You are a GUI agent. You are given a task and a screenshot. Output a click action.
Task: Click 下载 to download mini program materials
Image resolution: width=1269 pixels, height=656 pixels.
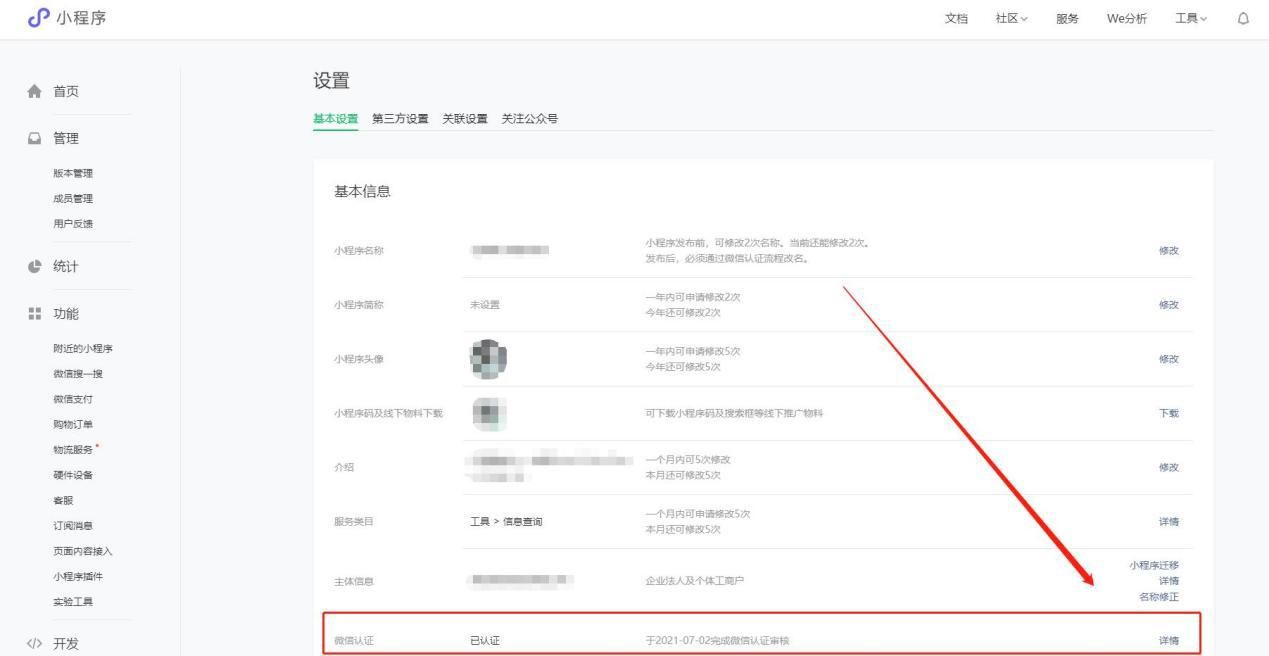point(1168,411)
